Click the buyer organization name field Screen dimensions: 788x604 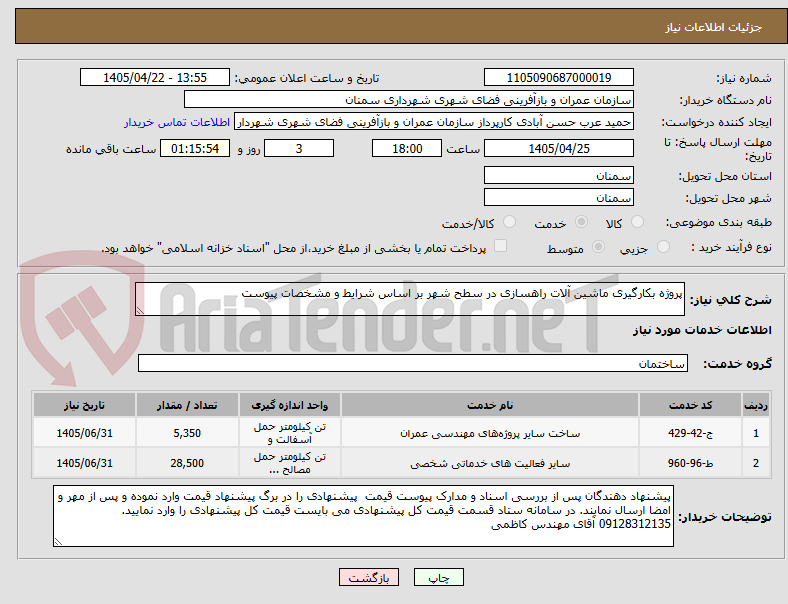[409, 99]
